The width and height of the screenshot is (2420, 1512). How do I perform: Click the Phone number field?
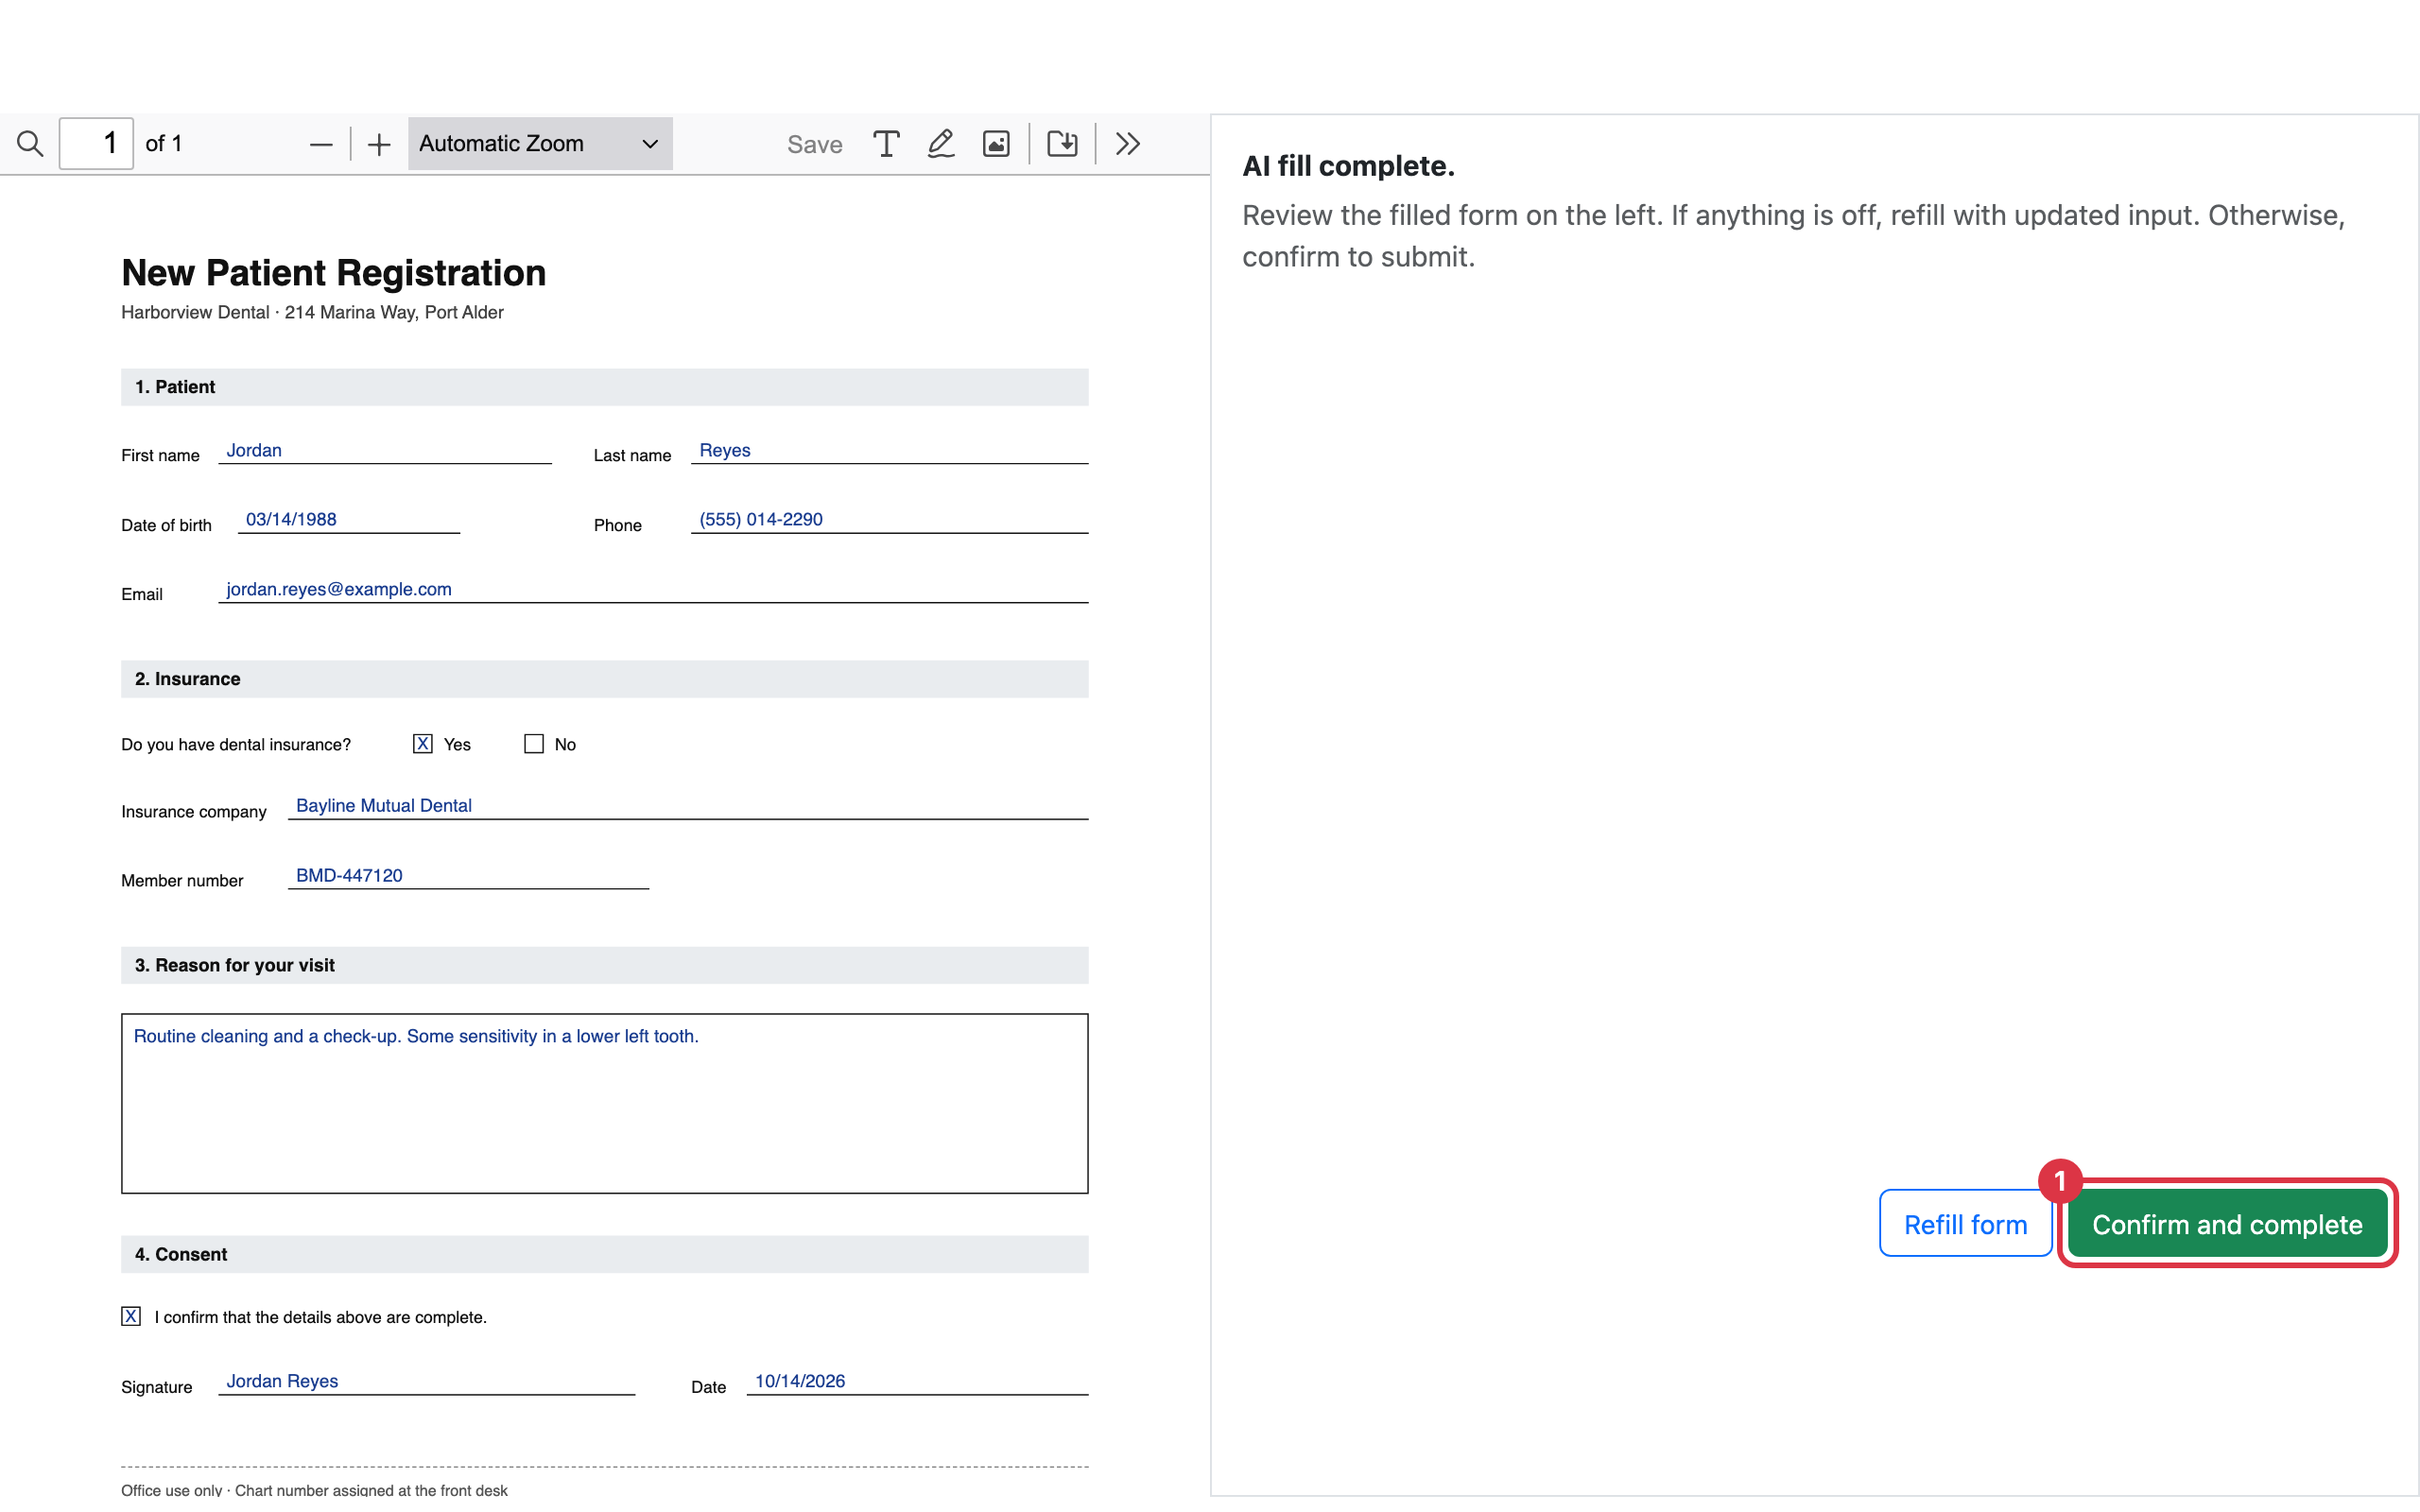(x=889, y=519)
